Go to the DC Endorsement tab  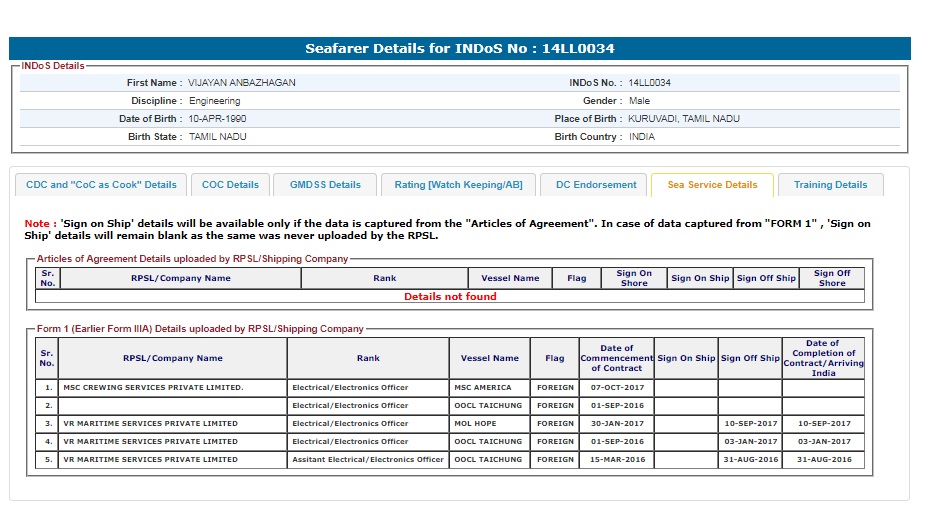coord(596,185)
